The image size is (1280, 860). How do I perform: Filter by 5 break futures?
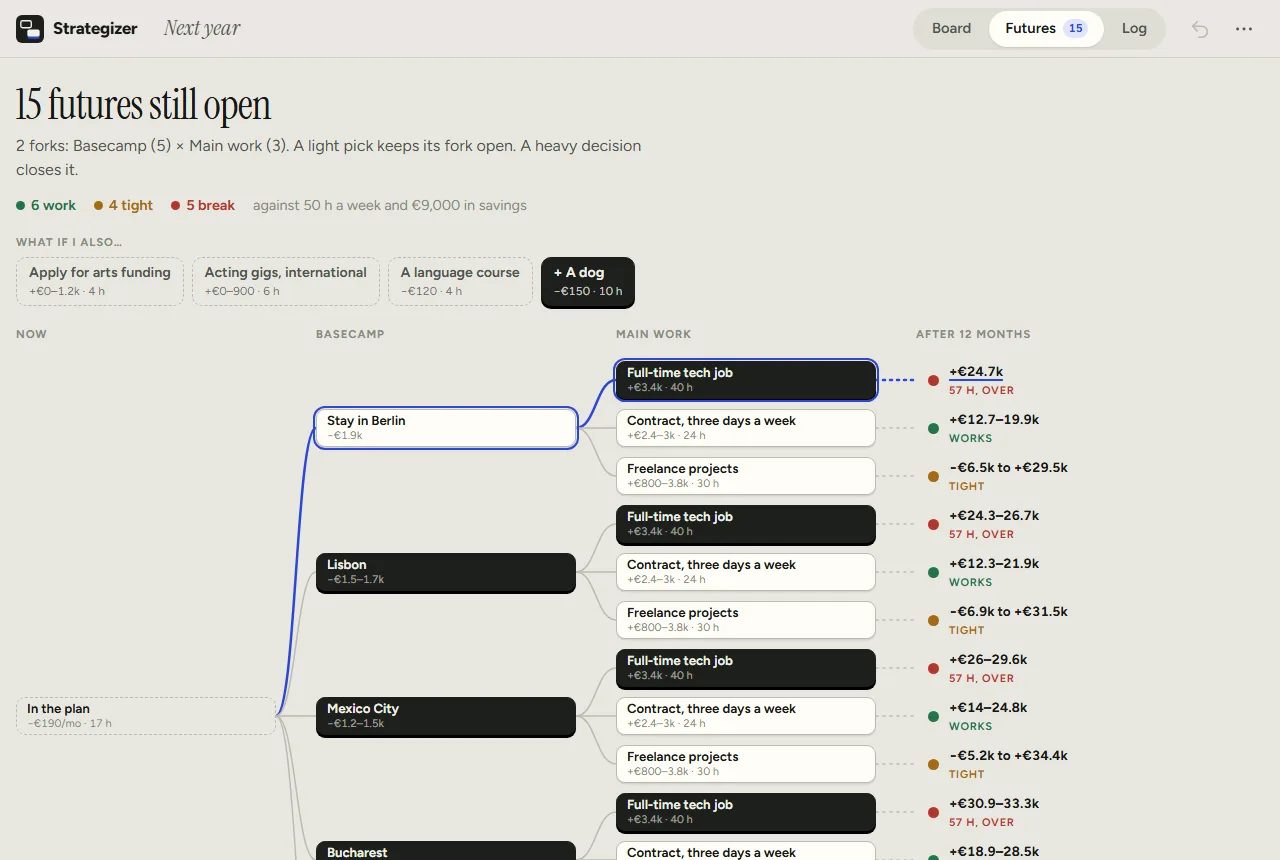pyautogui.click(x=203, y=205)
